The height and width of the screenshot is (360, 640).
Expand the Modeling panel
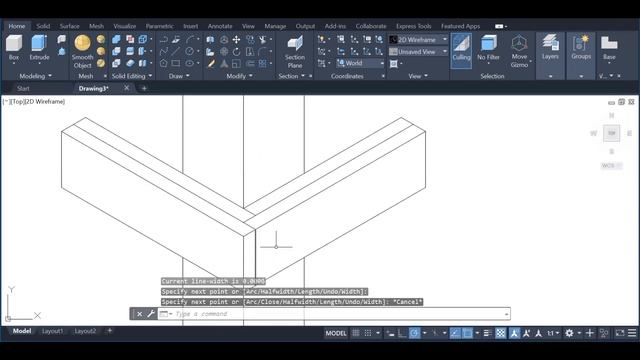pyautogui.click(x=36, y=76)
